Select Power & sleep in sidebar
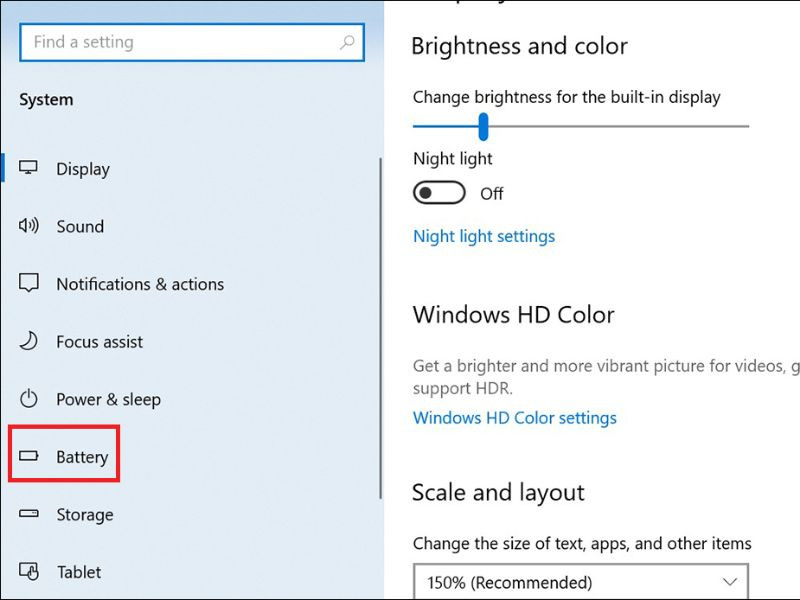 tap(109, 399)
